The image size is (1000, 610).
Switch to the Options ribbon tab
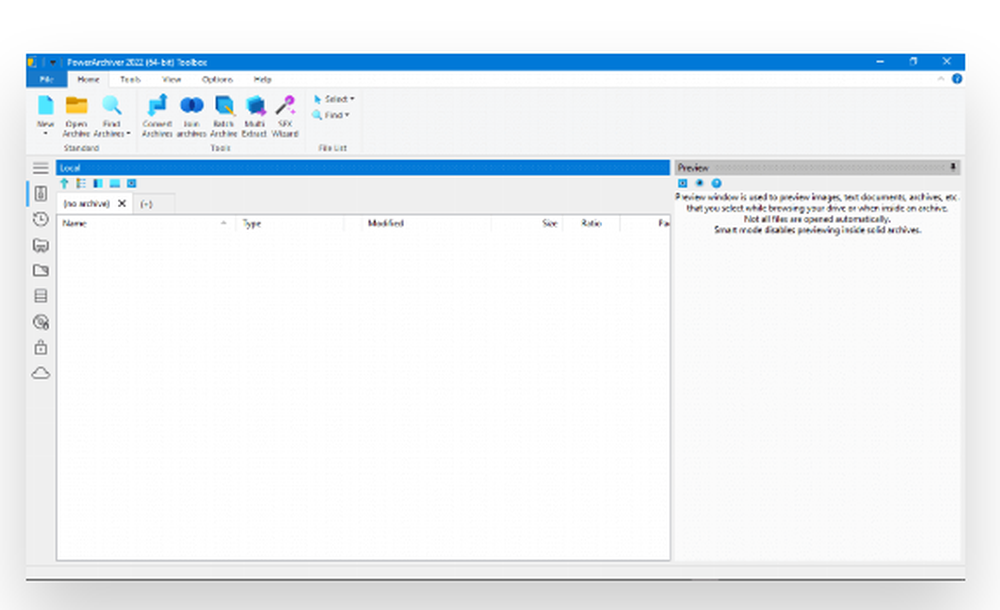(217, 79)
